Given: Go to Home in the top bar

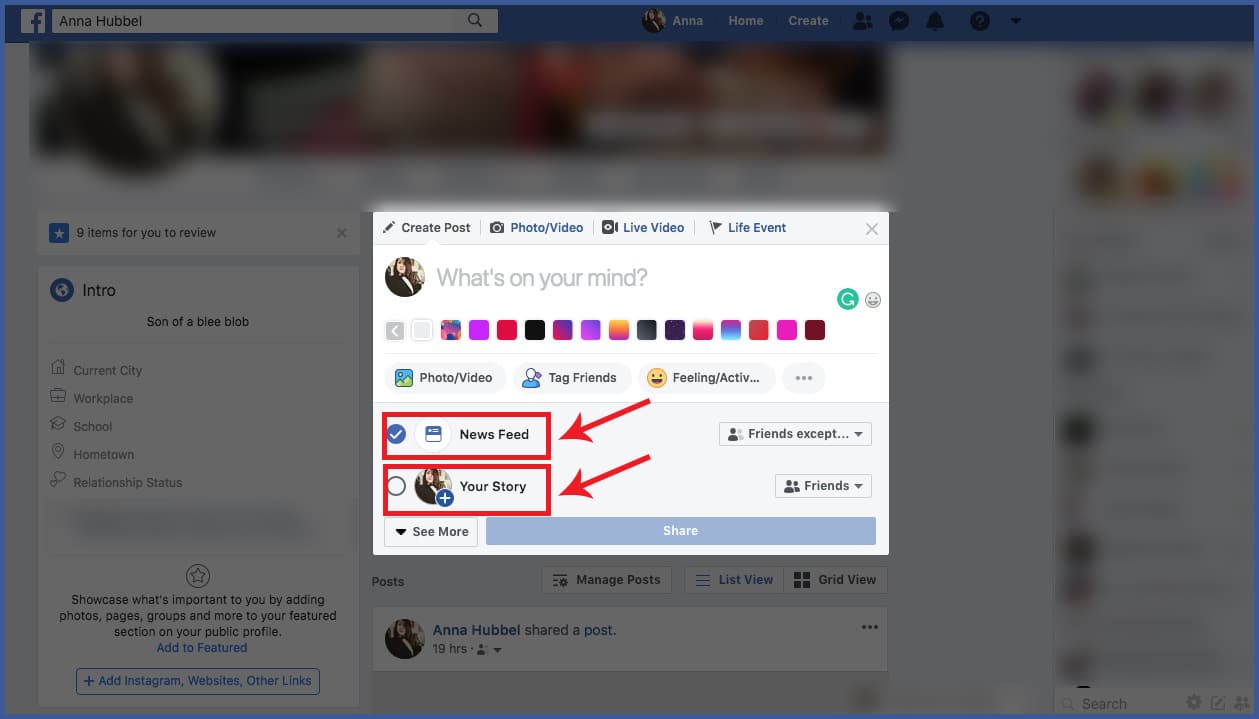Looking at the screenshot, I should (x=746, y=20).
